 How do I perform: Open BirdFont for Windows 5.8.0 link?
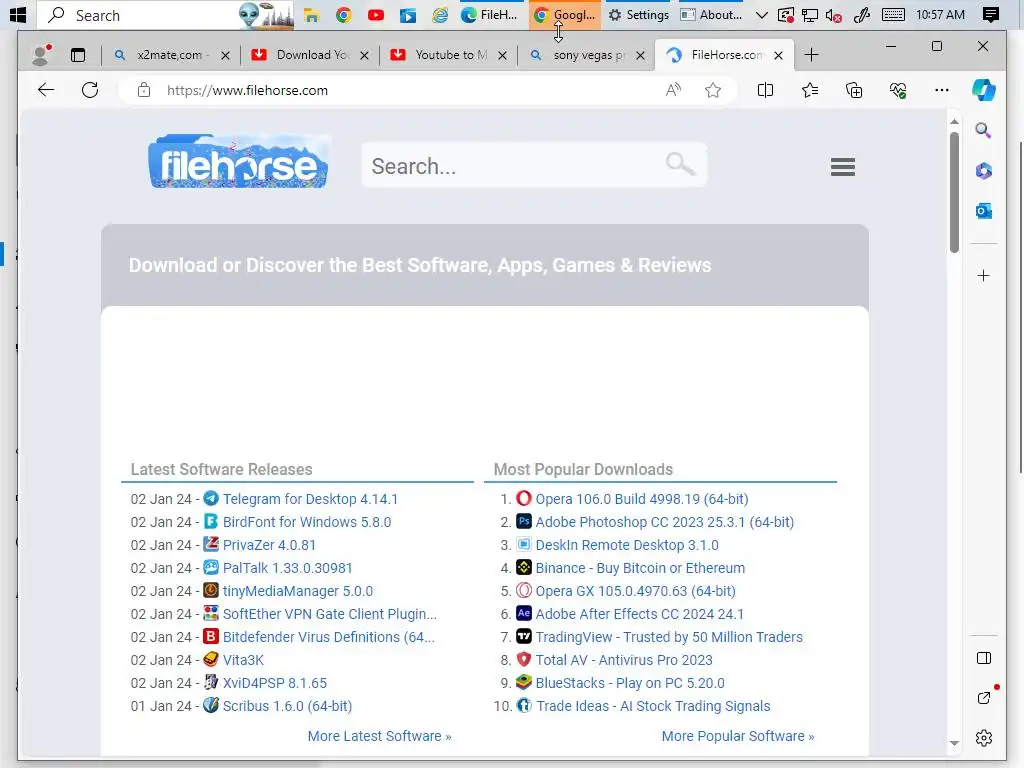(x=307, y=522)
